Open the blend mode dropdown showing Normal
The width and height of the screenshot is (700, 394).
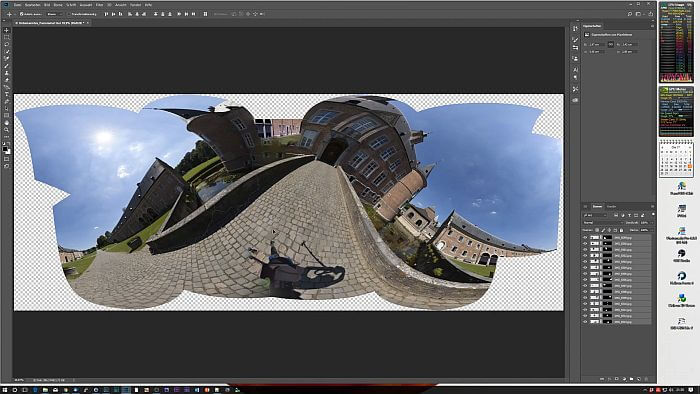[602, 223]
